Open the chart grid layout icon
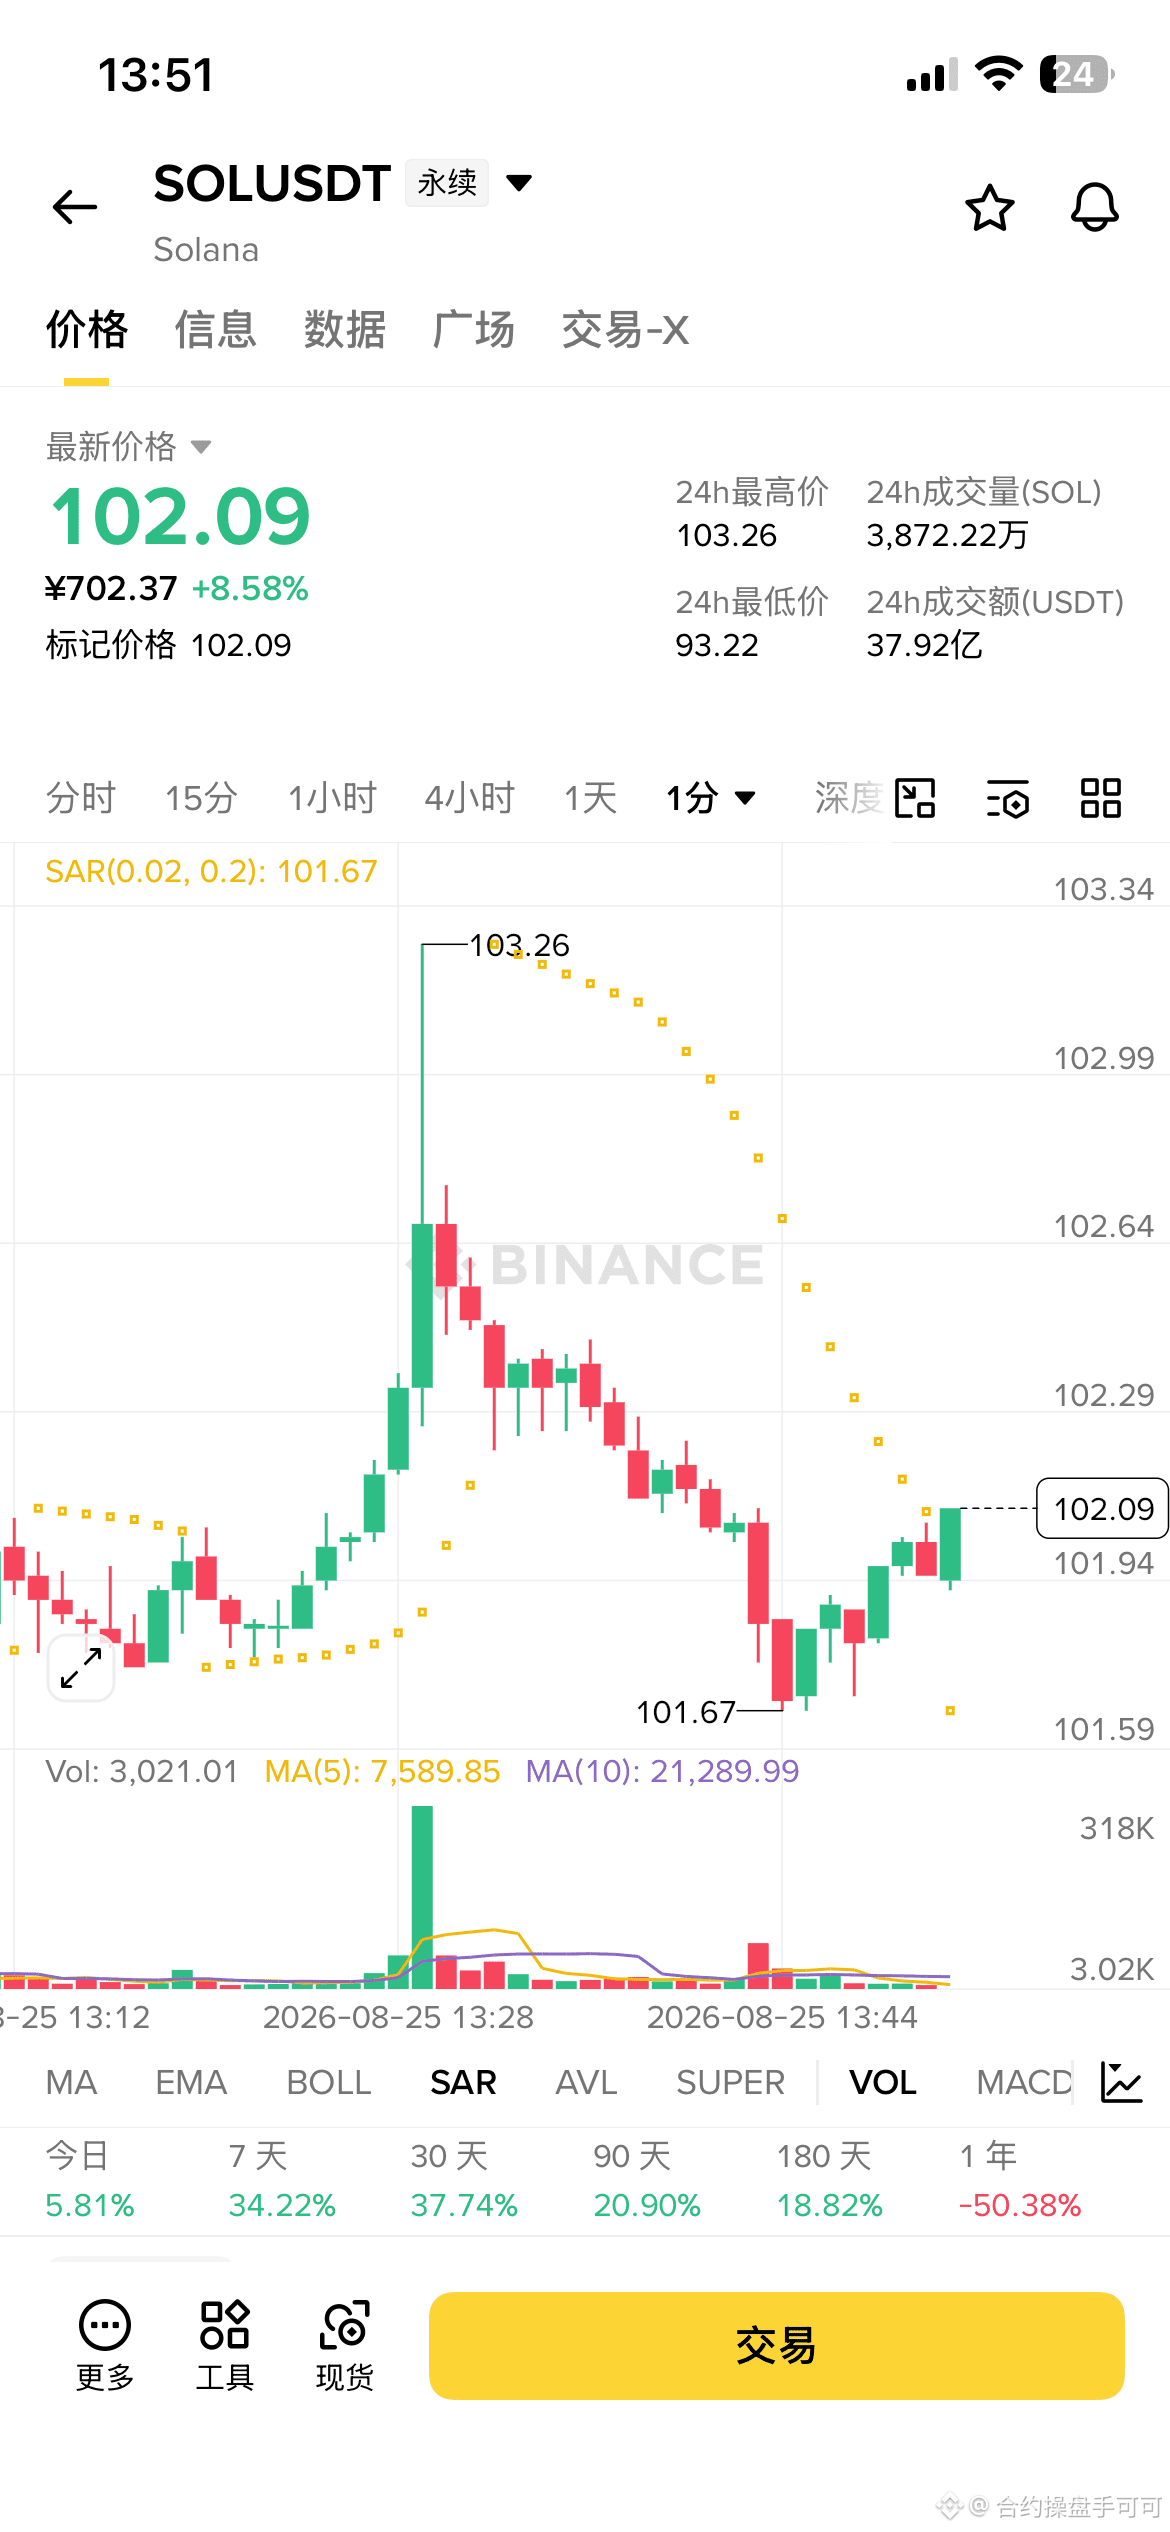The image size is (1170, 2532). [x=1101, y=798]
